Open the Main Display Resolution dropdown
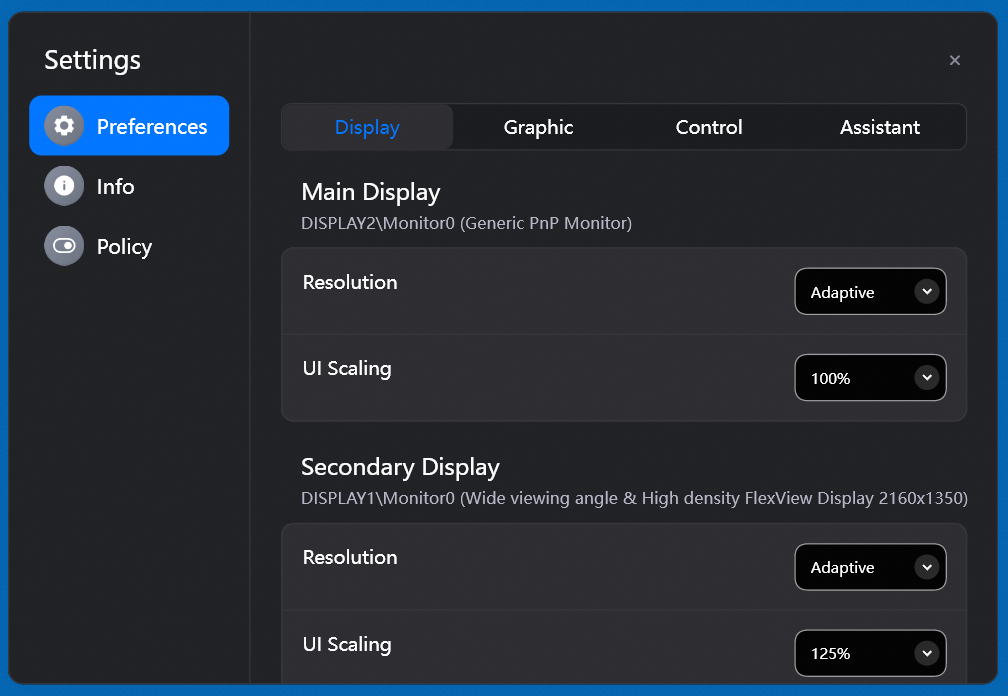Image resolution: width=1008 pixels, height=696 pixels. point(869,292)
